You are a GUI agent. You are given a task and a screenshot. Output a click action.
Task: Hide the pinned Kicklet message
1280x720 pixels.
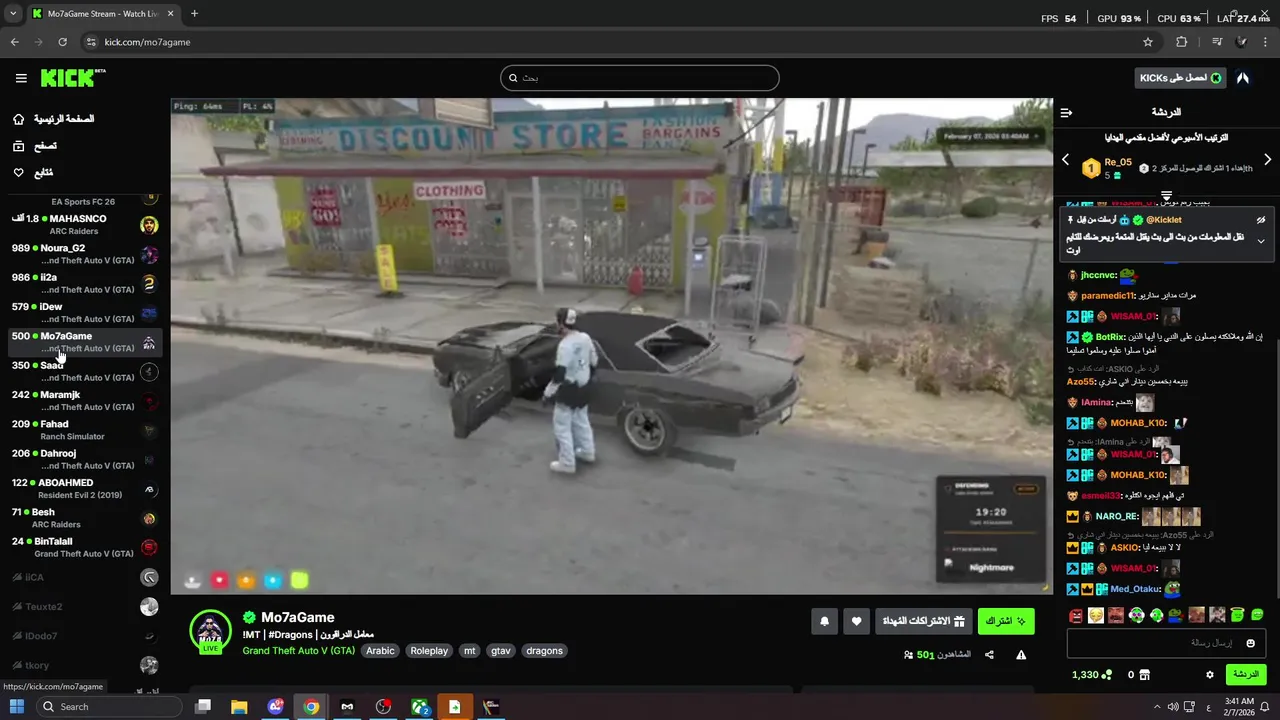tap(1261, 220)
